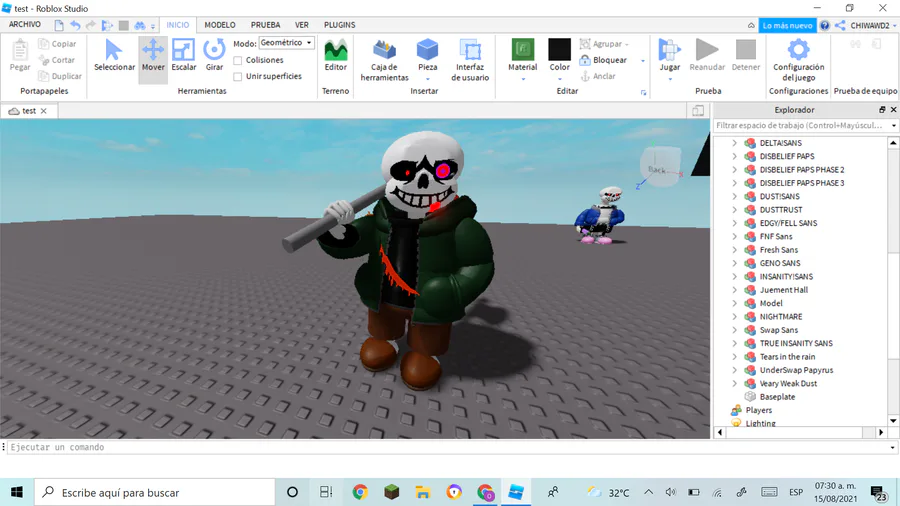Insert a Pieza part
This screenshot has height=506, width=900.
tap(428, 56)
